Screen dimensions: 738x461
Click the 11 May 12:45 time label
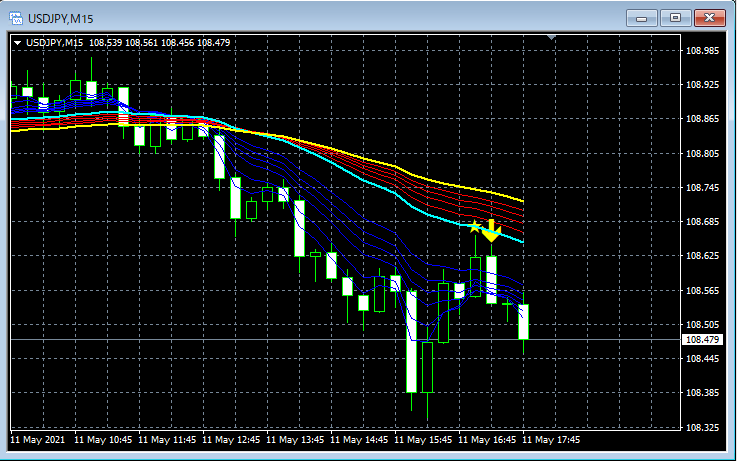tap(231, 440)
